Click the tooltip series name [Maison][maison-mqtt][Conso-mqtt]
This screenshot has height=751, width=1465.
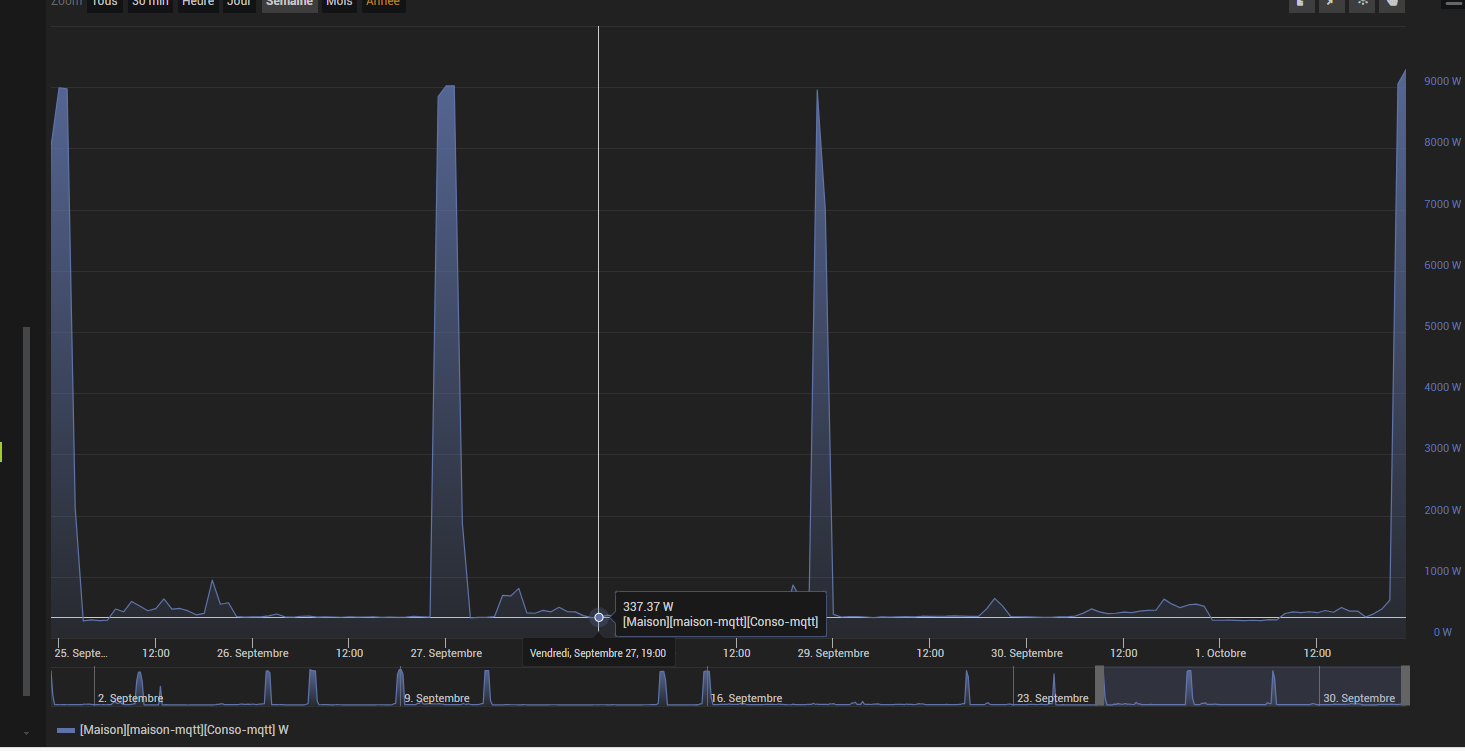(720, 622)
